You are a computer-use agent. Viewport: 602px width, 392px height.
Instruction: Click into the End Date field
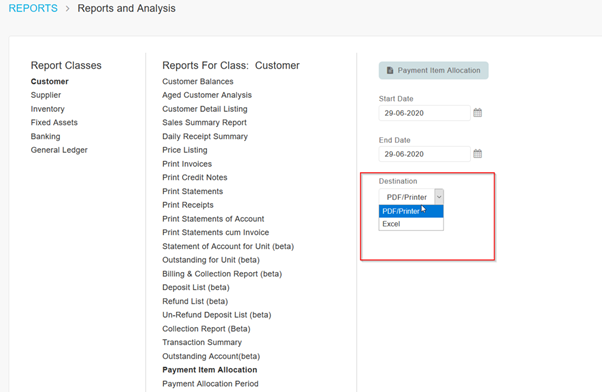(x=424, y=154)
